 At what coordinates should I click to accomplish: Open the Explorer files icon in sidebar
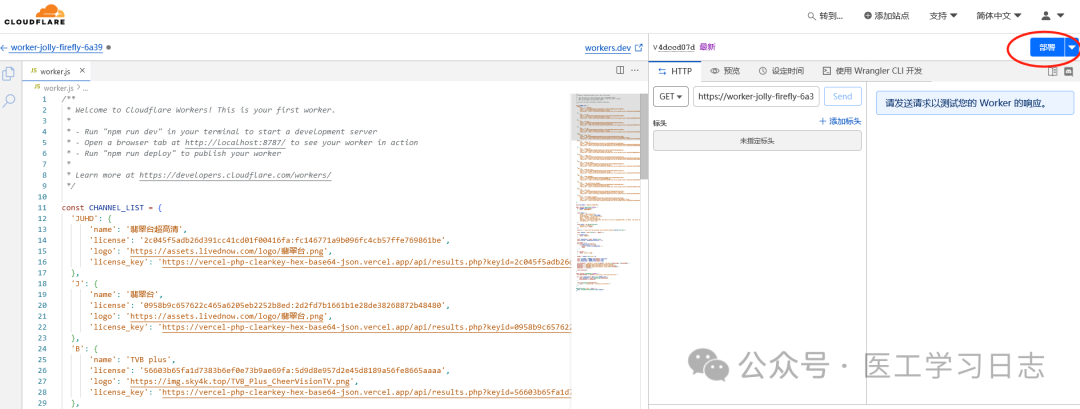tap(9, 74)
